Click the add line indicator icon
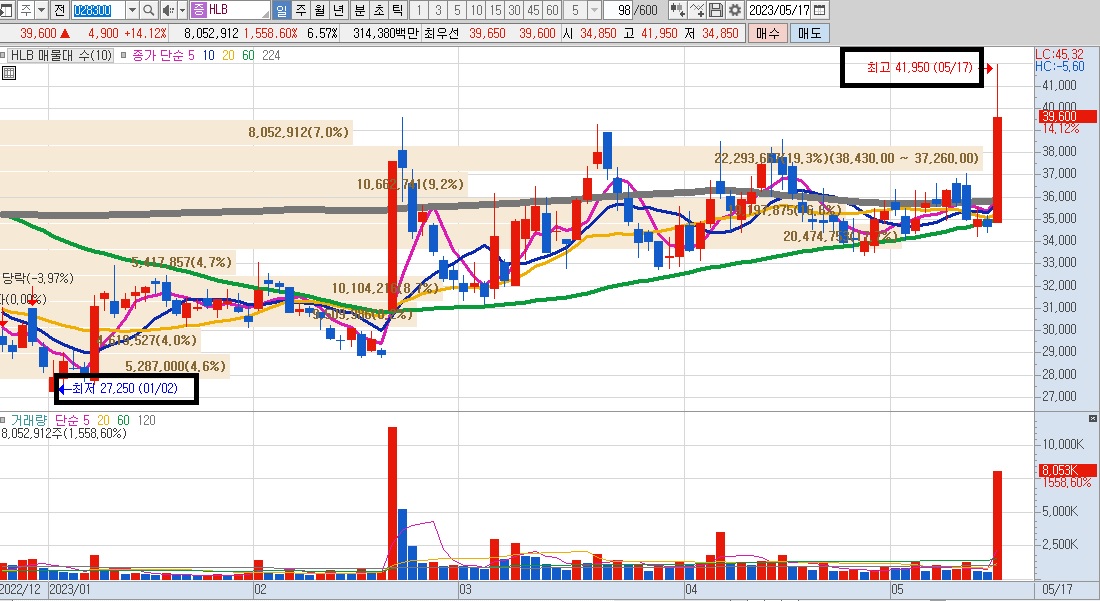This screenshot has width=1100, height=601. click(697, 10)
